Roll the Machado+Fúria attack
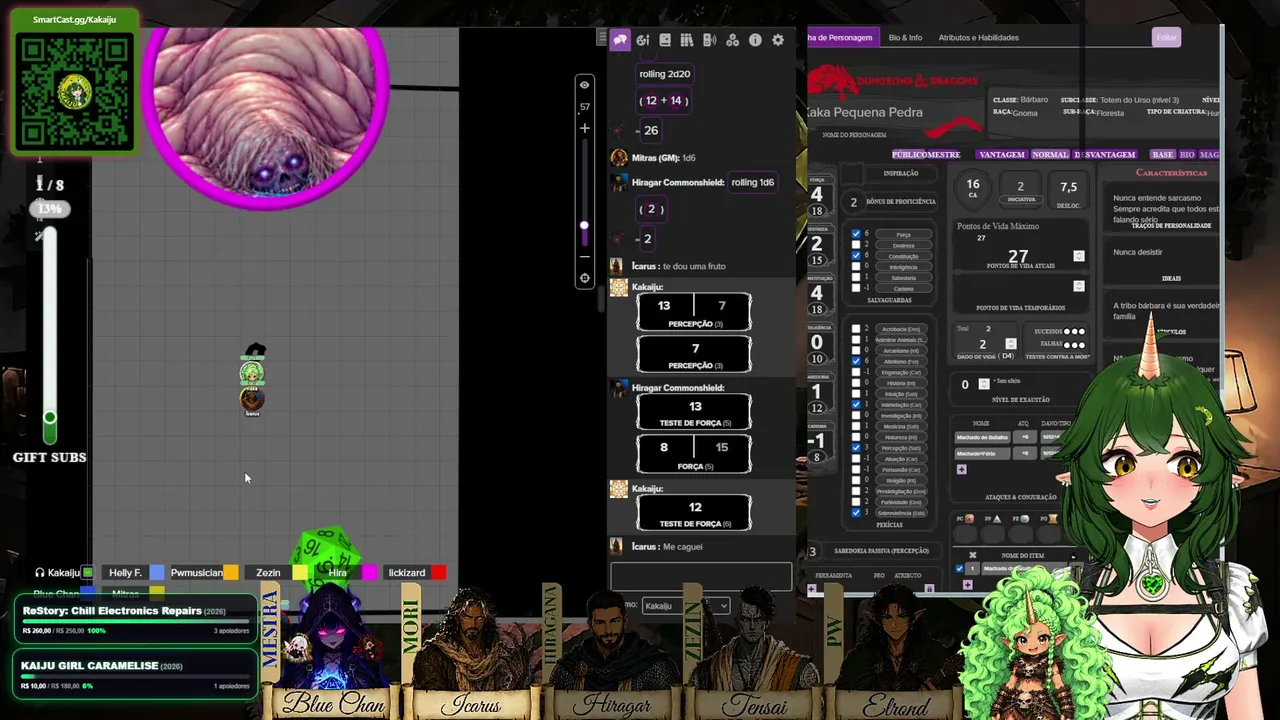 (x=982, y=453)
